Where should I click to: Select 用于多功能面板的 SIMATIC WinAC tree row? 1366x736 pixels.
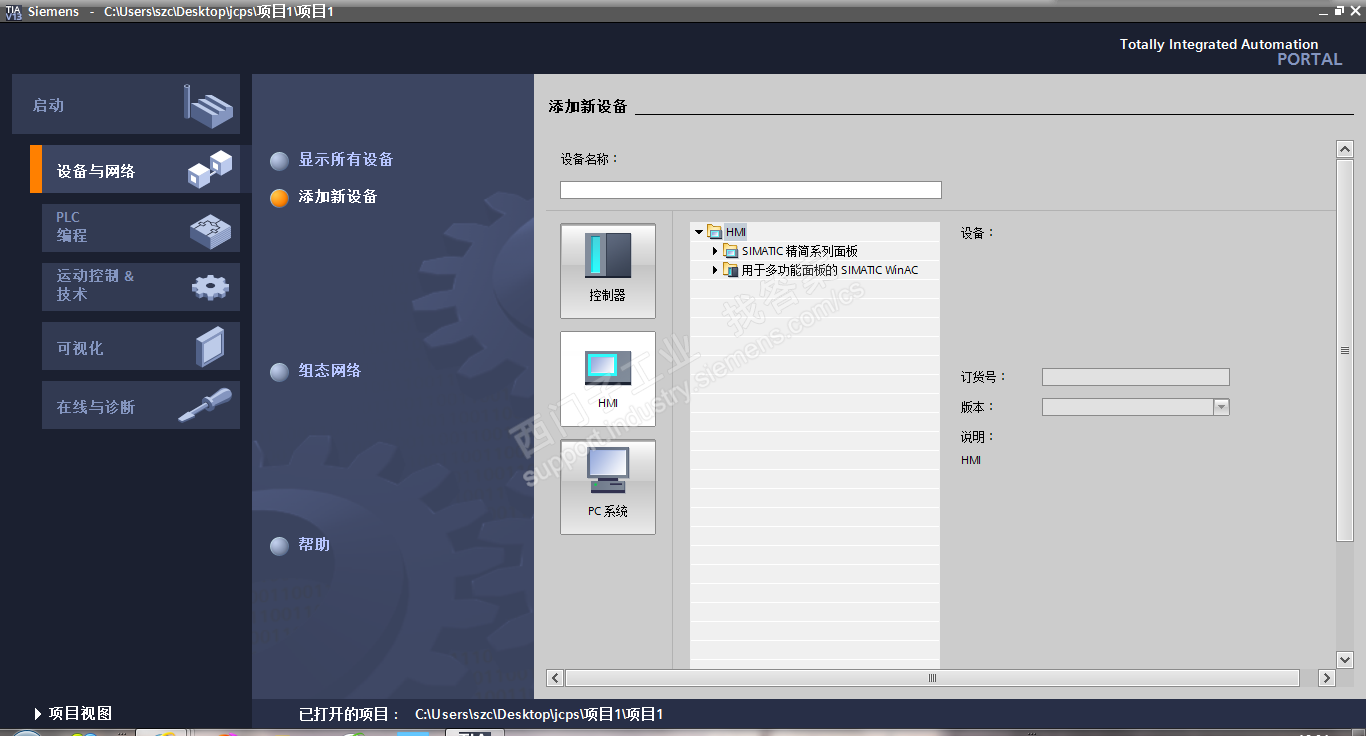(x=815, y=270)
